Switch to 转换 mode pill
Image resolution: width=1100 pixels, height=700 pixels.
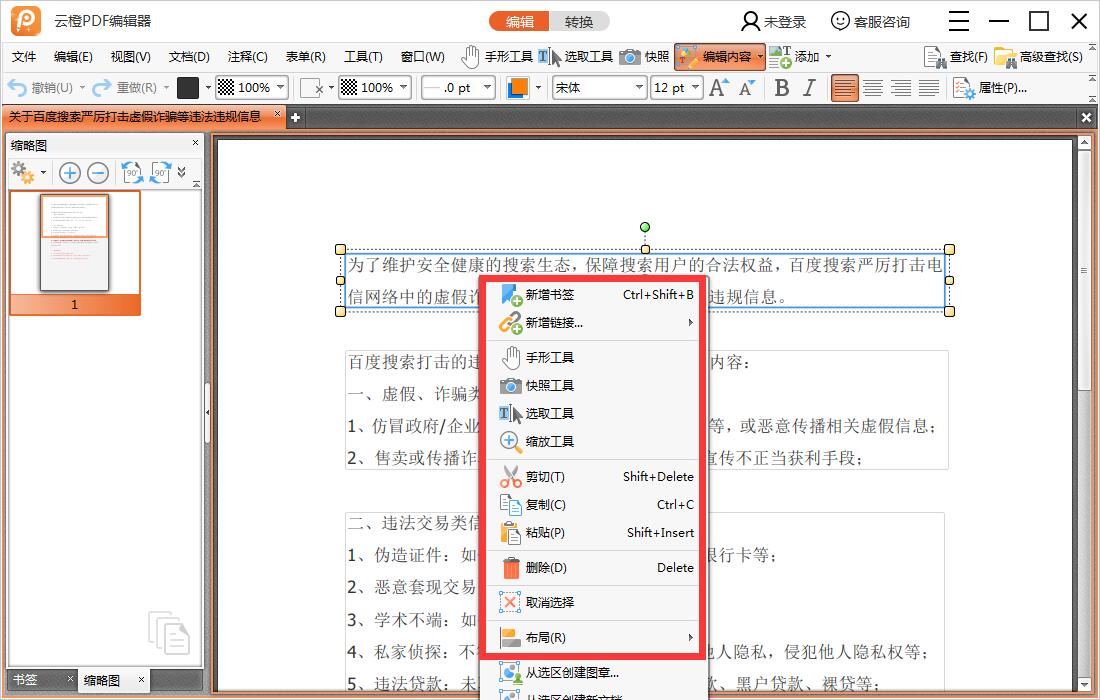tap(579, 22)
